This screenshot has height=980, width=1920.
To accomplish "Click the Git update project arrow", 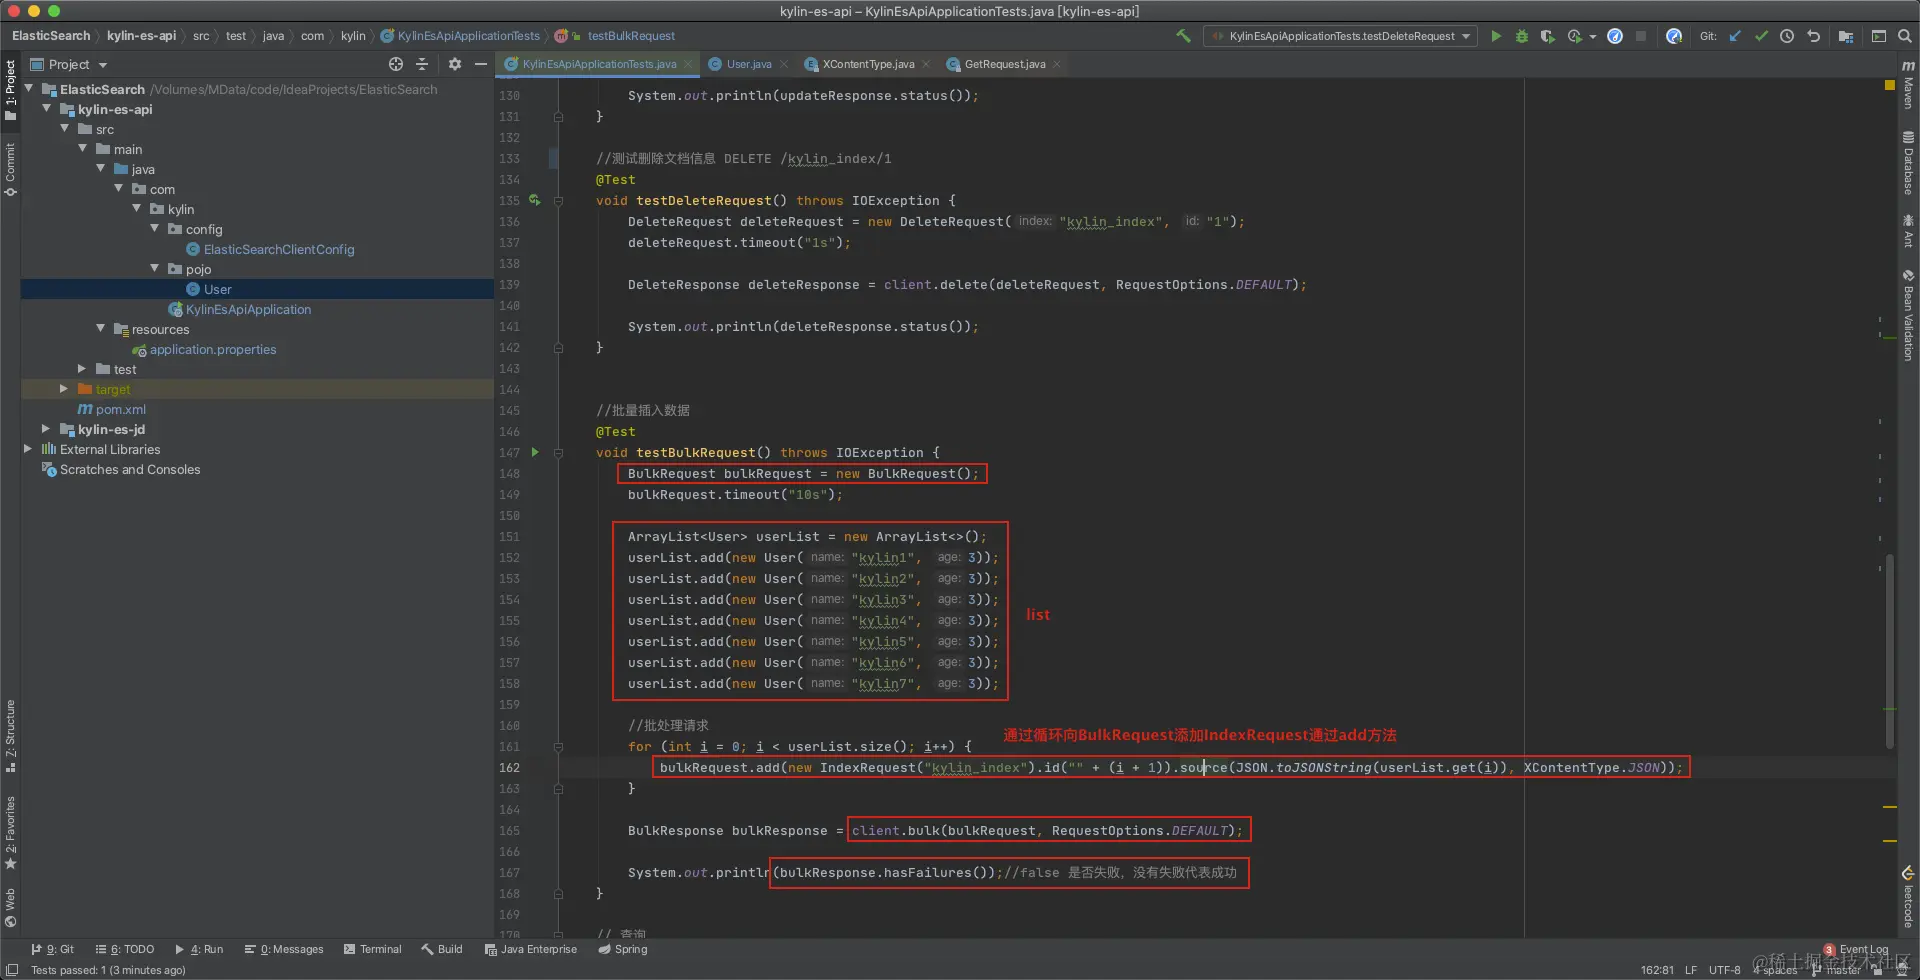I will (x=1735, y=36).
